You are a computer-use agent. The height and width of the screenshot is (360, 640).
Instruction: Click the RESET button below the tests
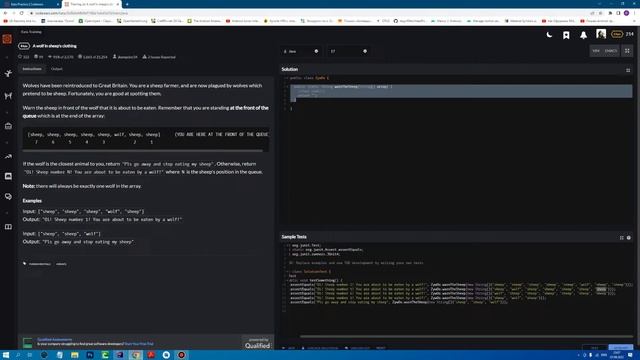[x=381, y=348]
